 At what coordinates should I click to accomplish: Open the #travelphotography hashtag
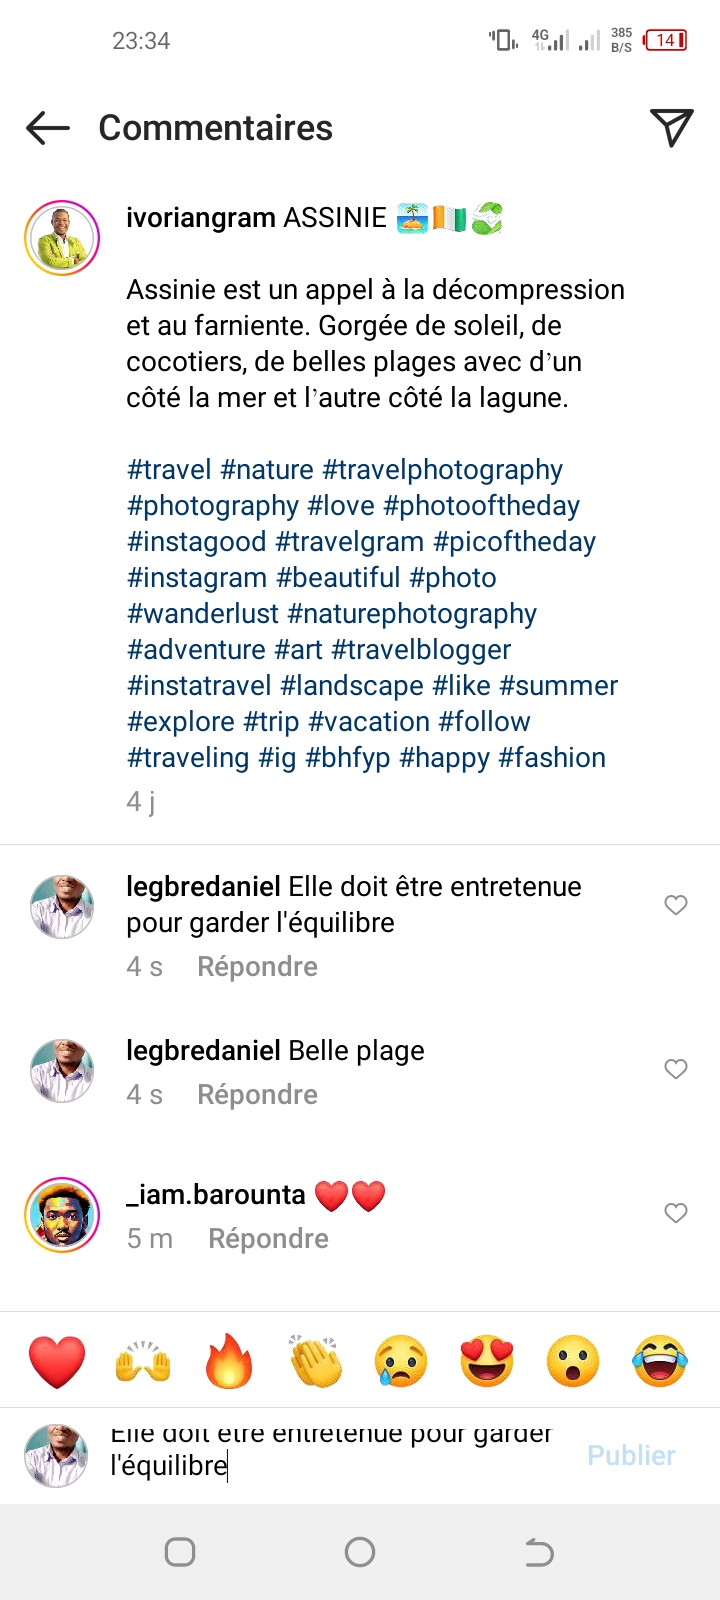pyautogui.click(x=443, y=470)
